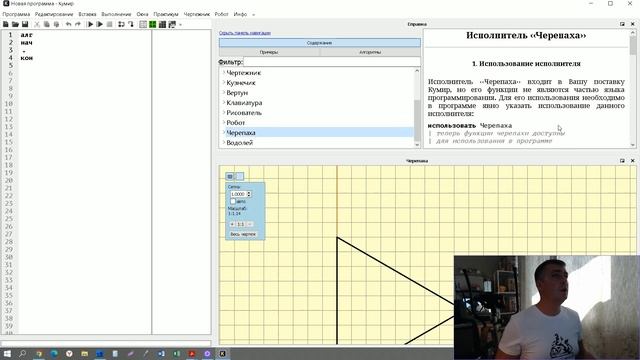Open Microsoft Edge from the taskbar

[54, 354]
